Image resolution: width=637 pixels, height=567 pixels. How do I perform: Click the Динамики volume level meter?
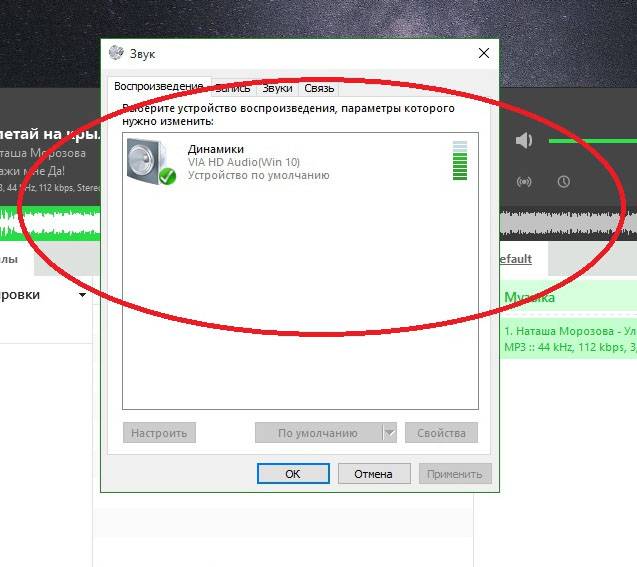pyautogui.click(x=460, y=160)
